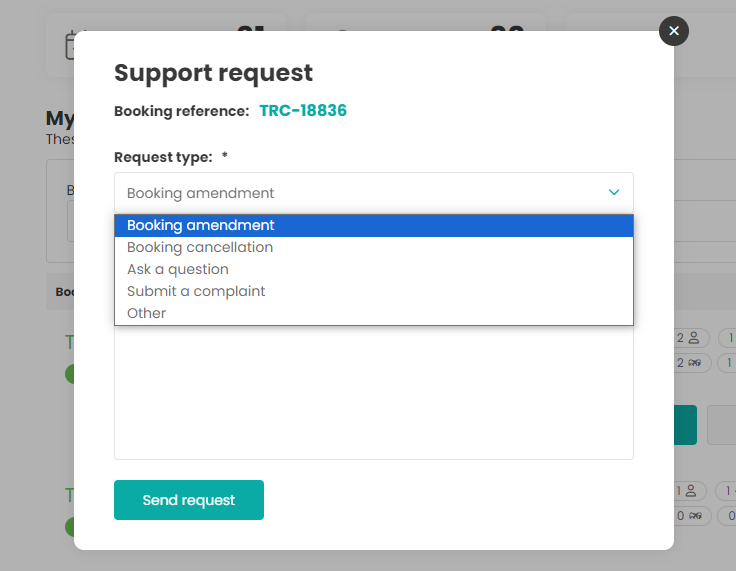Click the 0 vehicles car badge below
Screen dimensions: 736x571
pos(690,516)
